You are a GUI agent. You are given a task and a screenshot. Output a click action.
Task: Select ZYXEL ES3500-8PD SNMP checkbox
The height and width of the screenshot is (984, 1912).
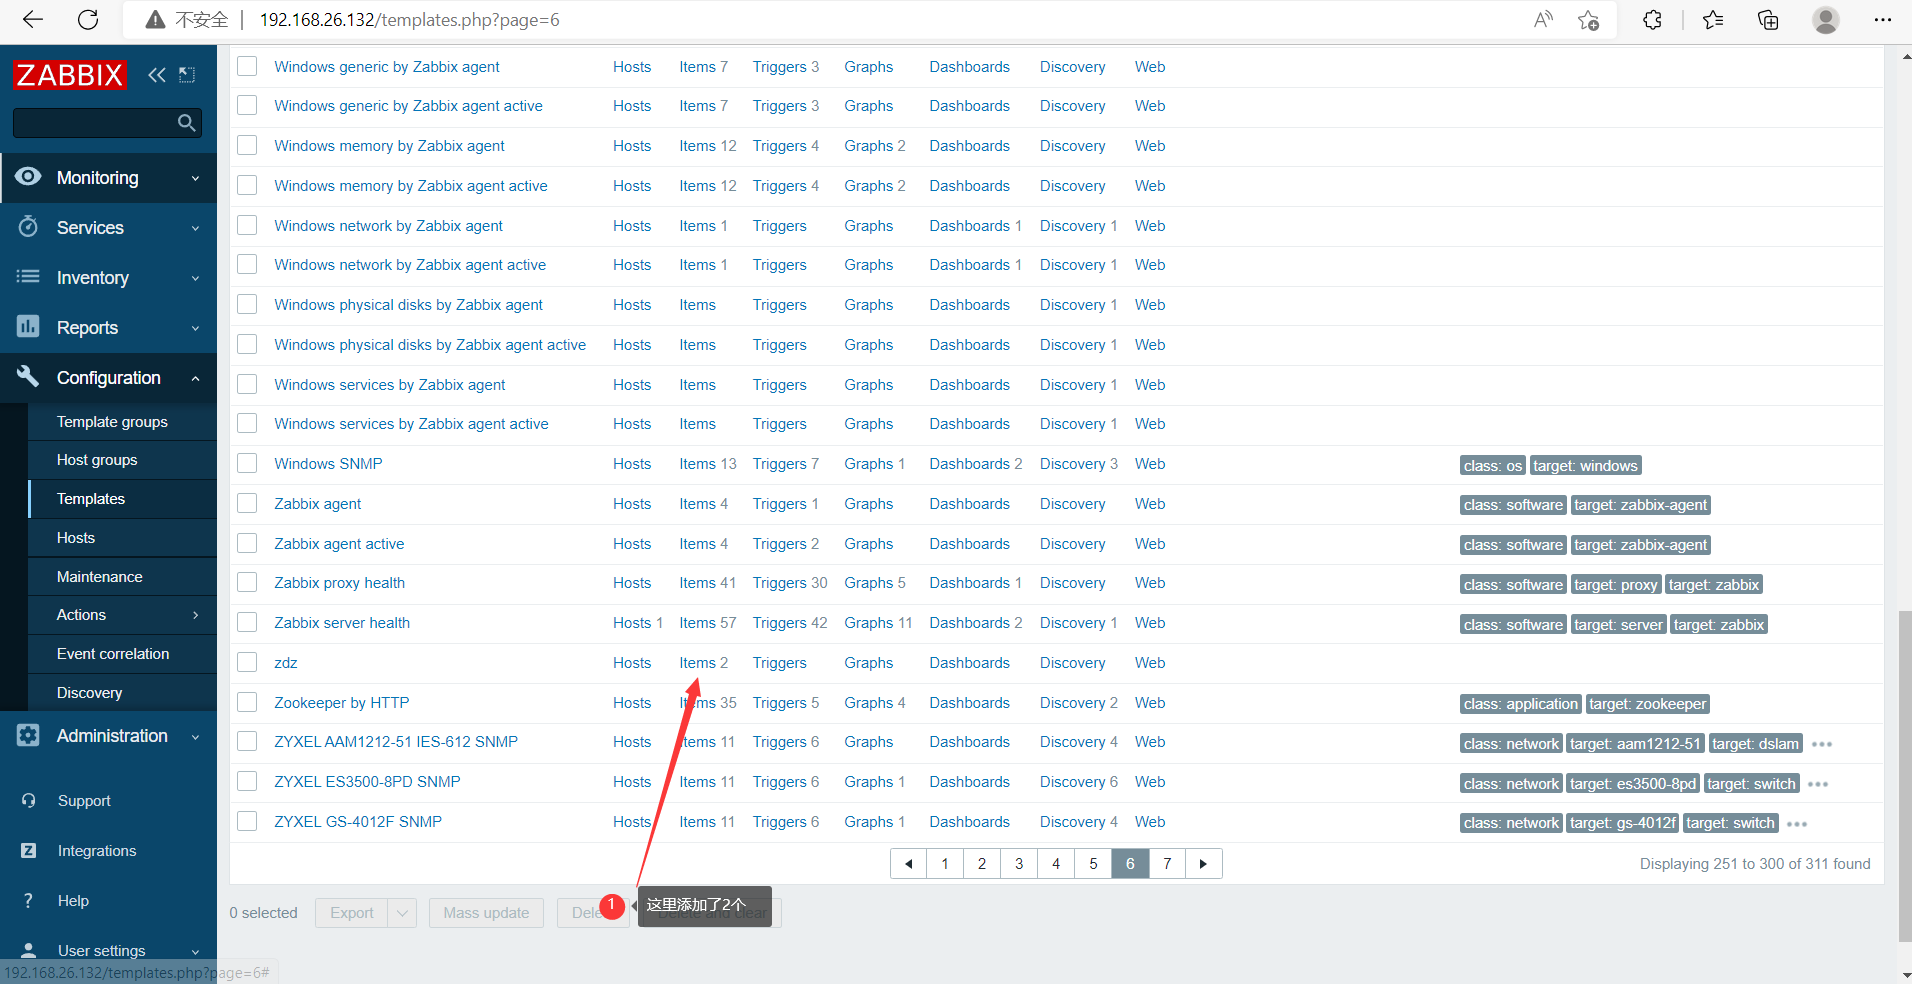click(x=247, y=782)
